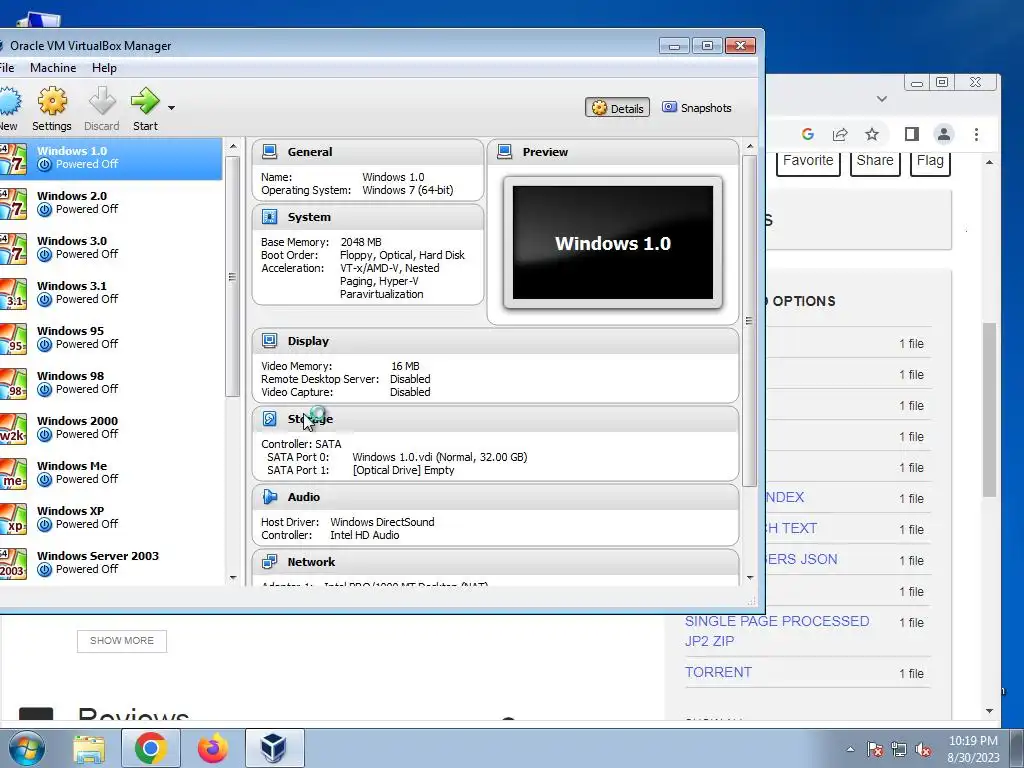1024x768 pixels.
Task: Open the Machine menu
Action: tap(53, 68)
